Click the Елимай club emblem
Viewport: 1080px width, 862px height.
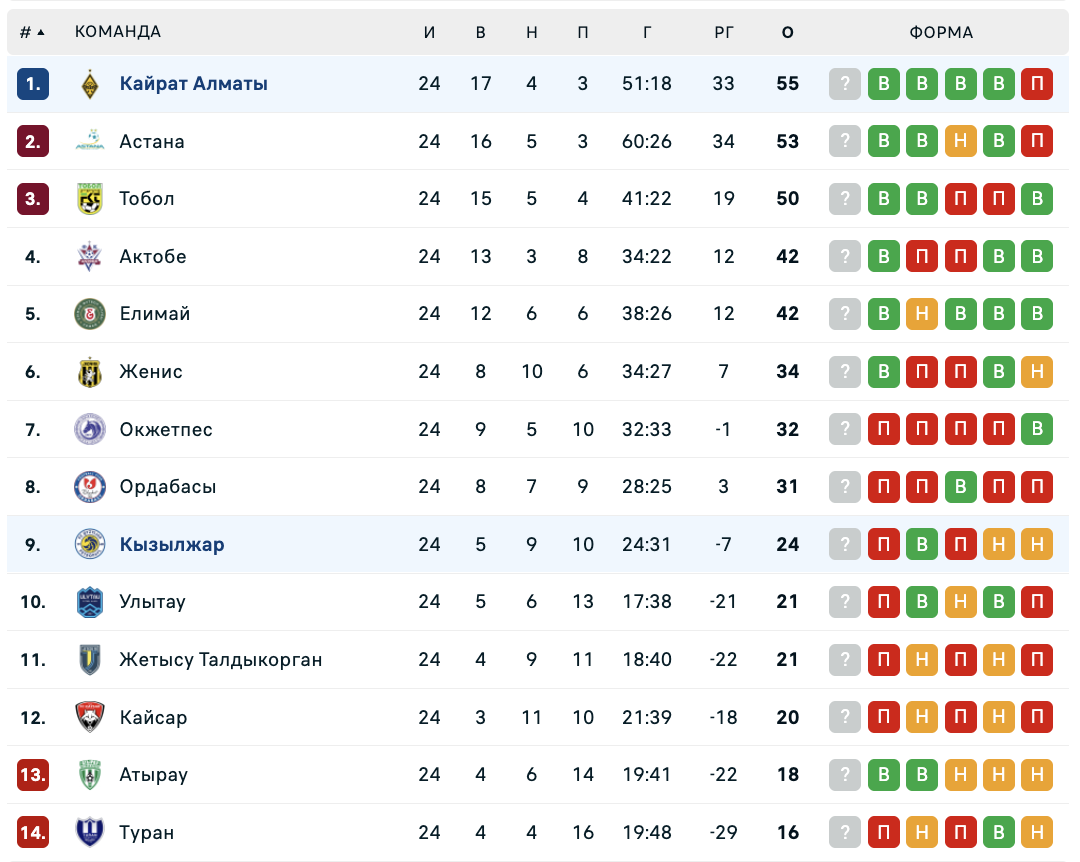pyautogui.click(x=90, y=314)
